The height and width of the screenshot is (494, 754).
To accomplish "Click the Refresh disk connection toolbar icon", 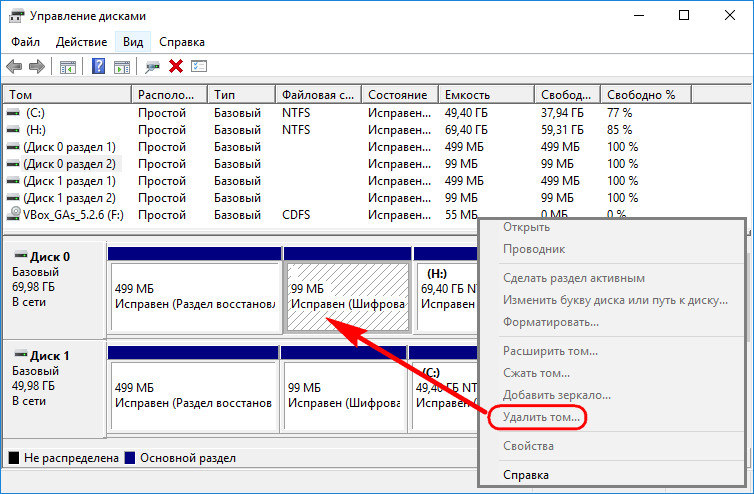I will coord(152,67).
